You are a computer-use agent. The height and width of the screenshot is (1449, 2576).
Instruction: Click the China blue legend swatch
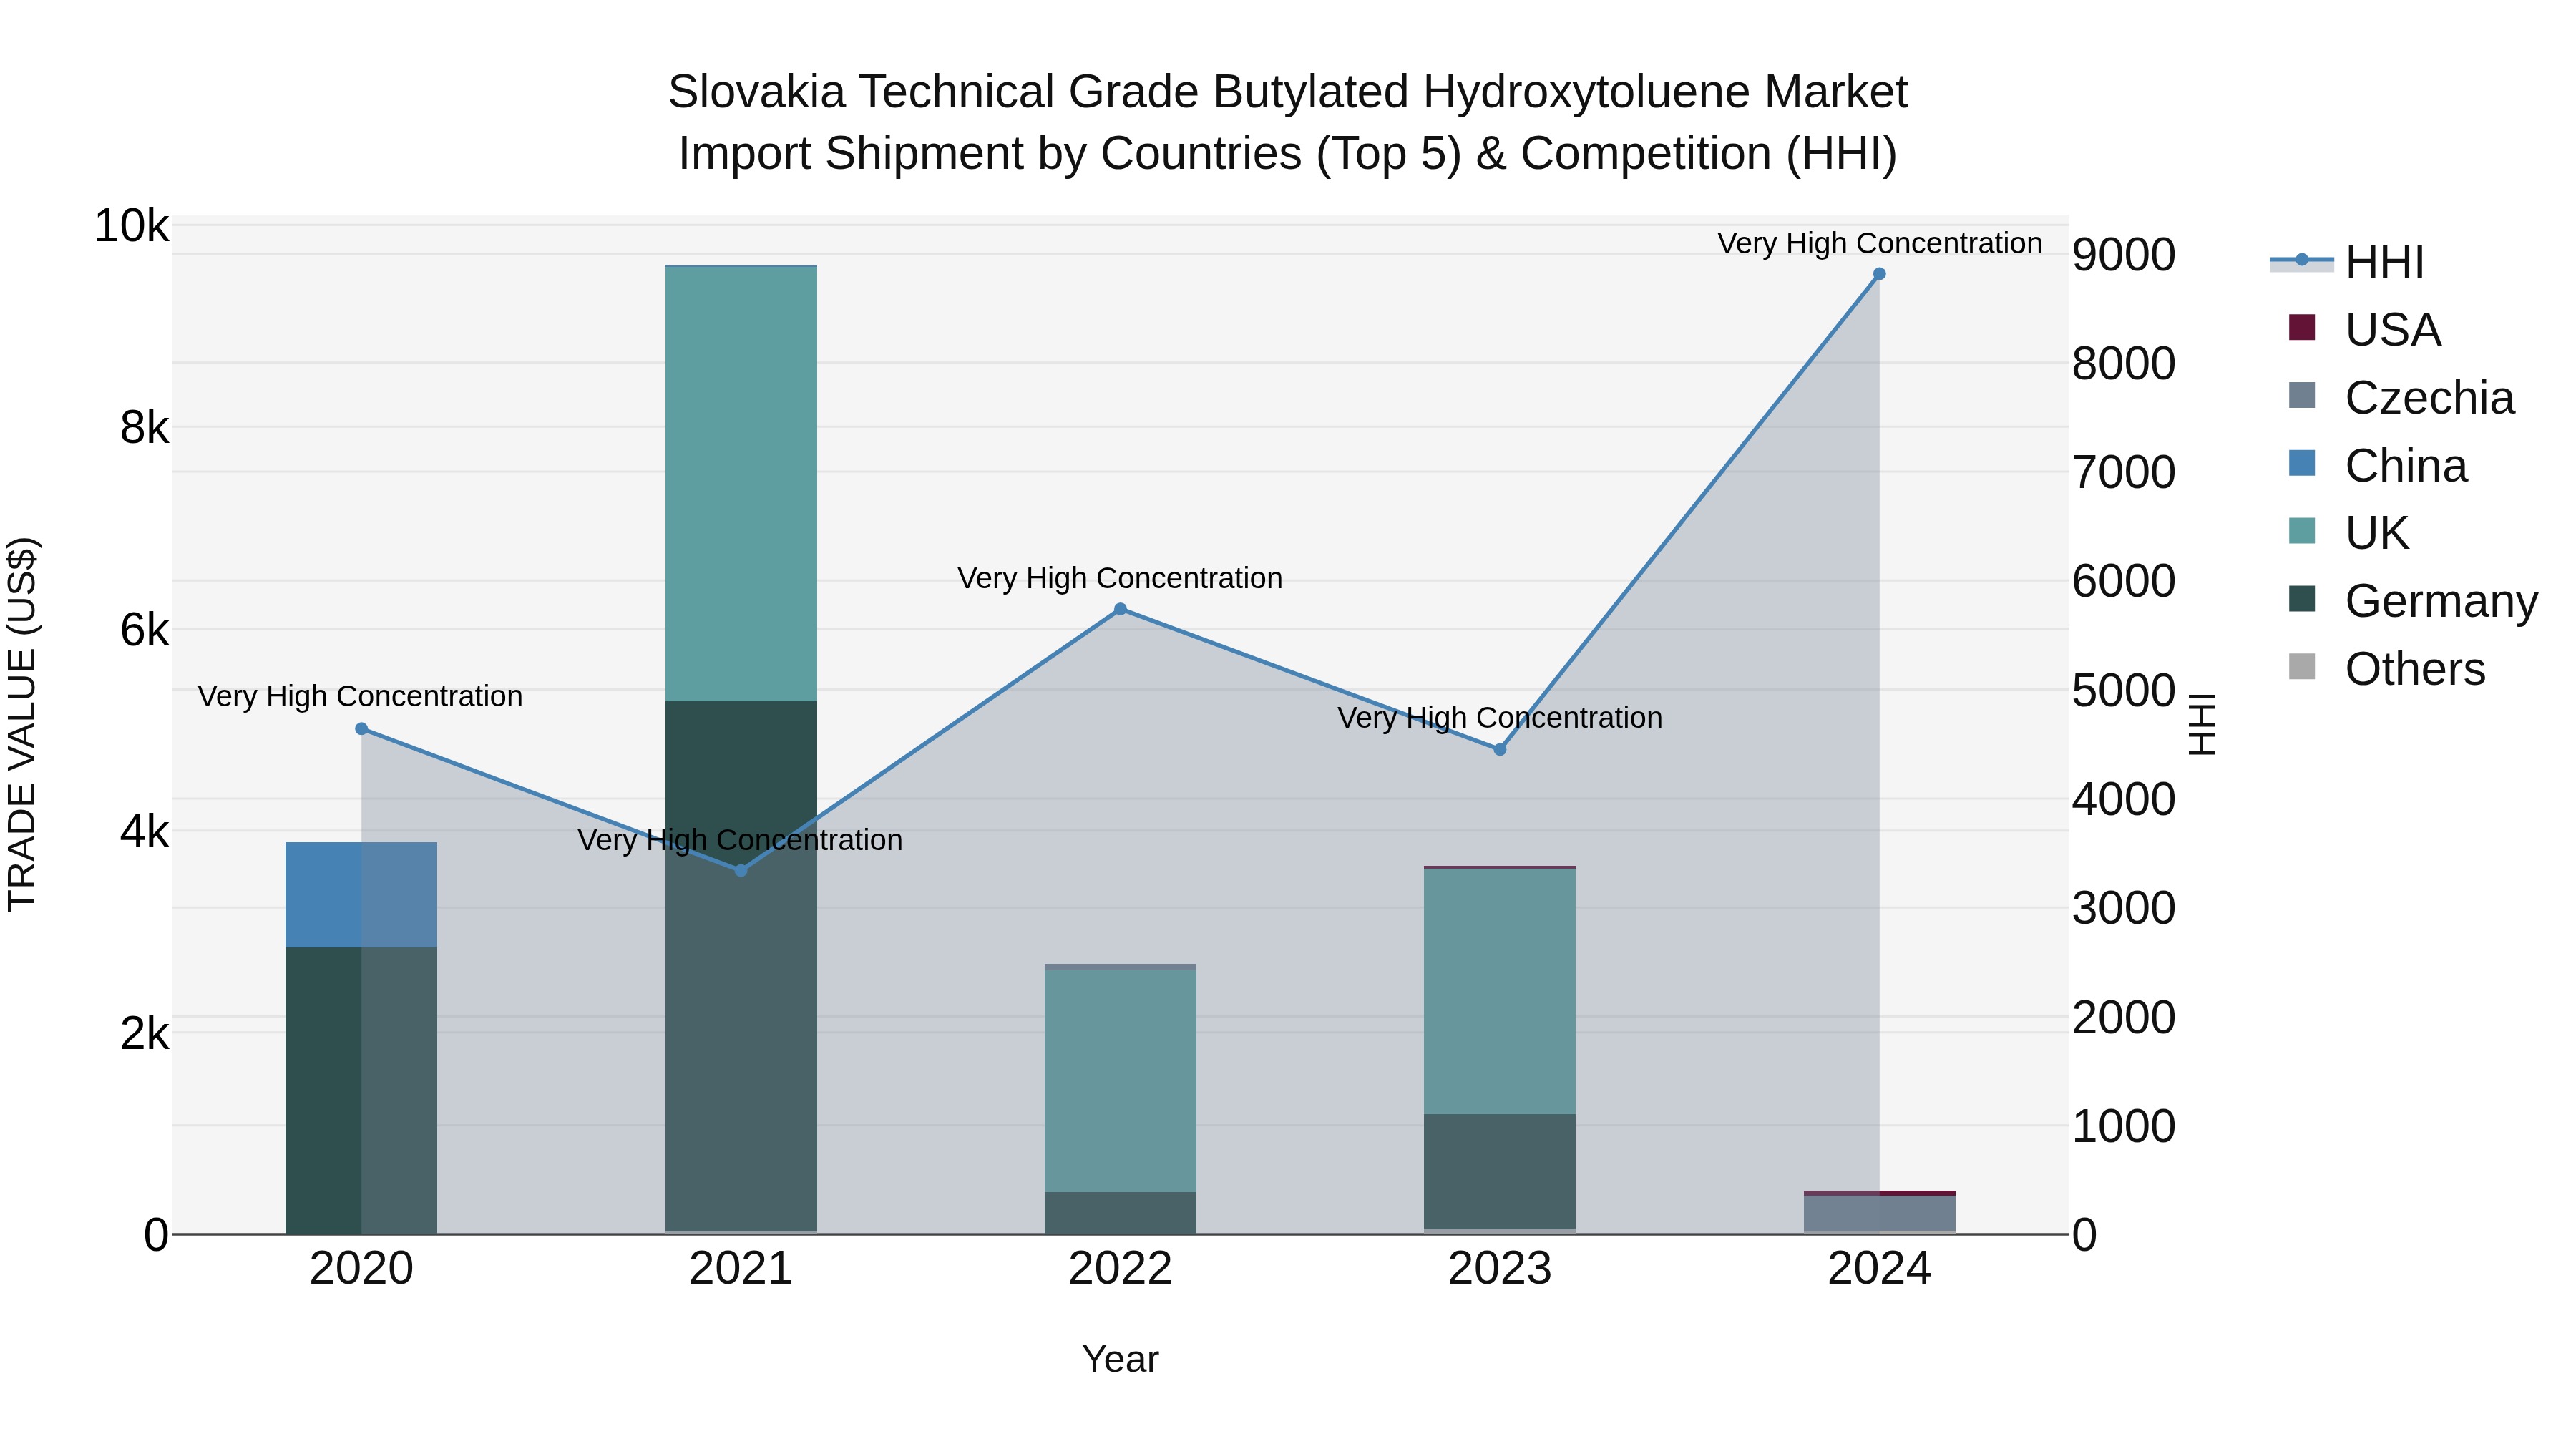(2302, 463)
